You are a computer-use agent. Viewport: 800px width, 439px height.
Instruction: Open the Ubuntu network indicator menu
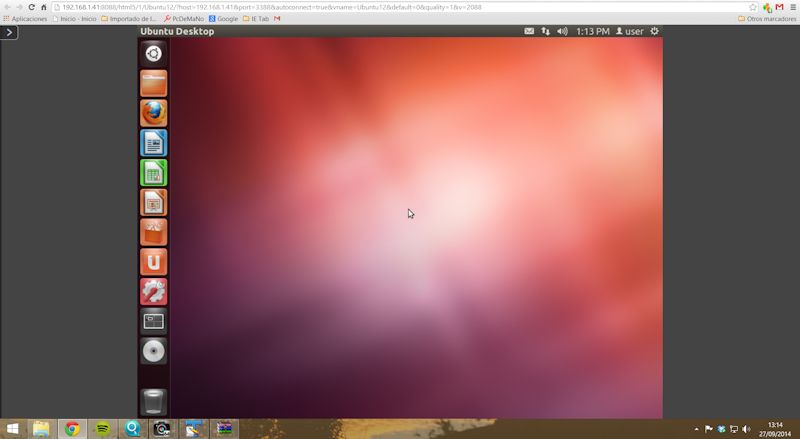545,31
